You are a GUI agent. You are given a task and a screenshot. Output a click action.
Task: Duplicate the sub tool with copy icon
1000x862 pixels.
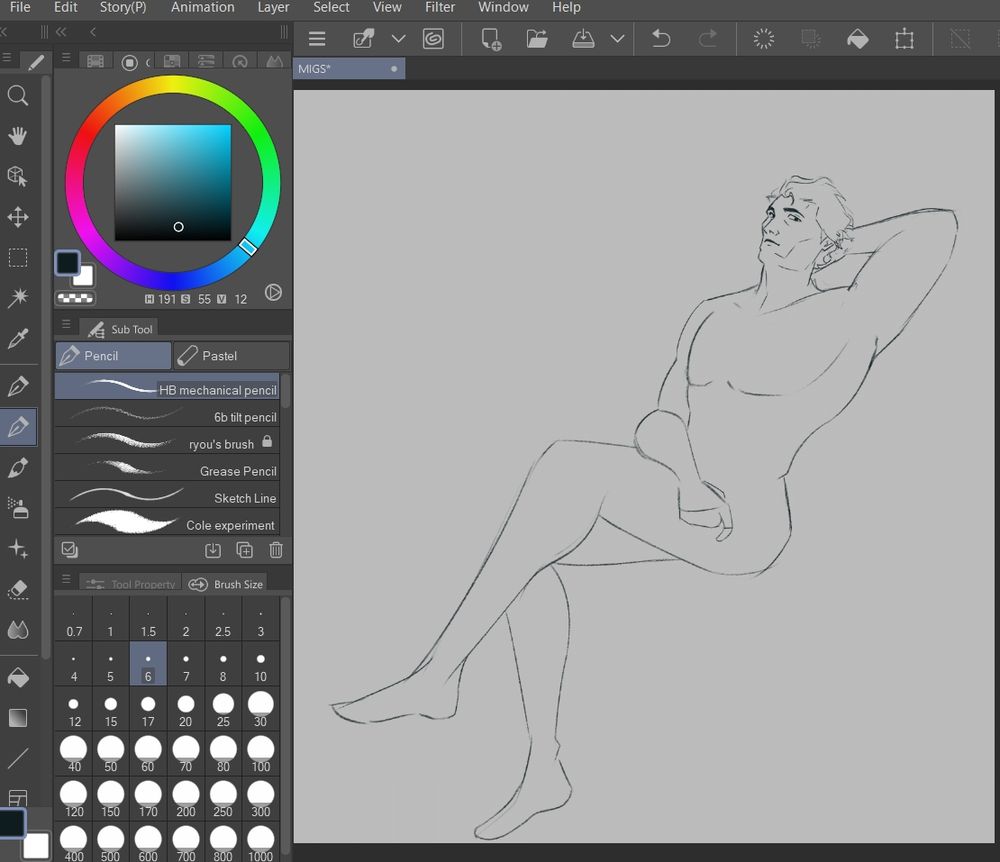coord(244,550)
